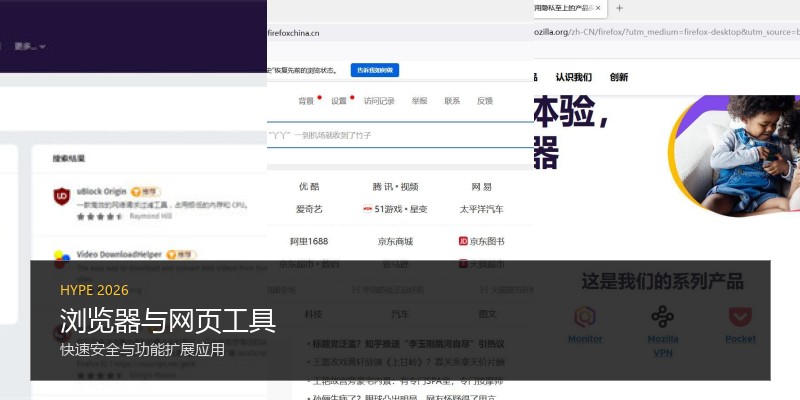Click the uBlock Origin description text
800x400 pixels.
[x=162, y=205]
